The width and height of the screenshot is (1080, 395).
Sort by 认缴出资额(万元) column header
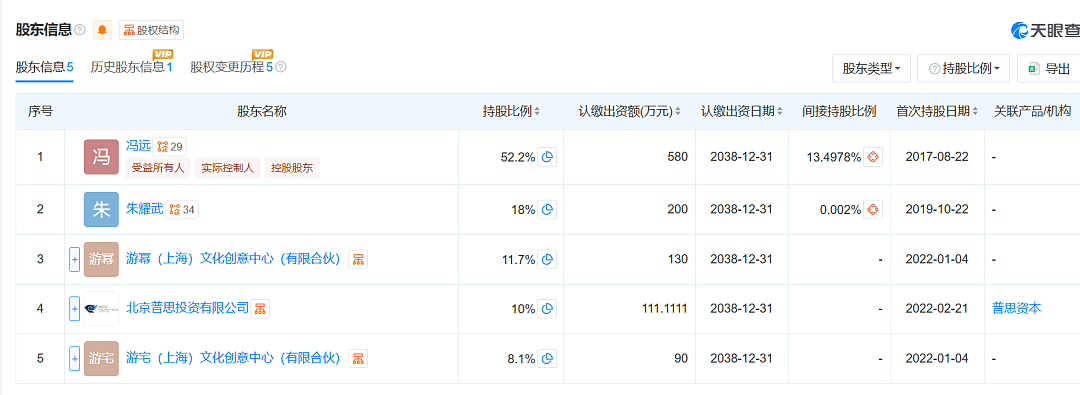630,112
